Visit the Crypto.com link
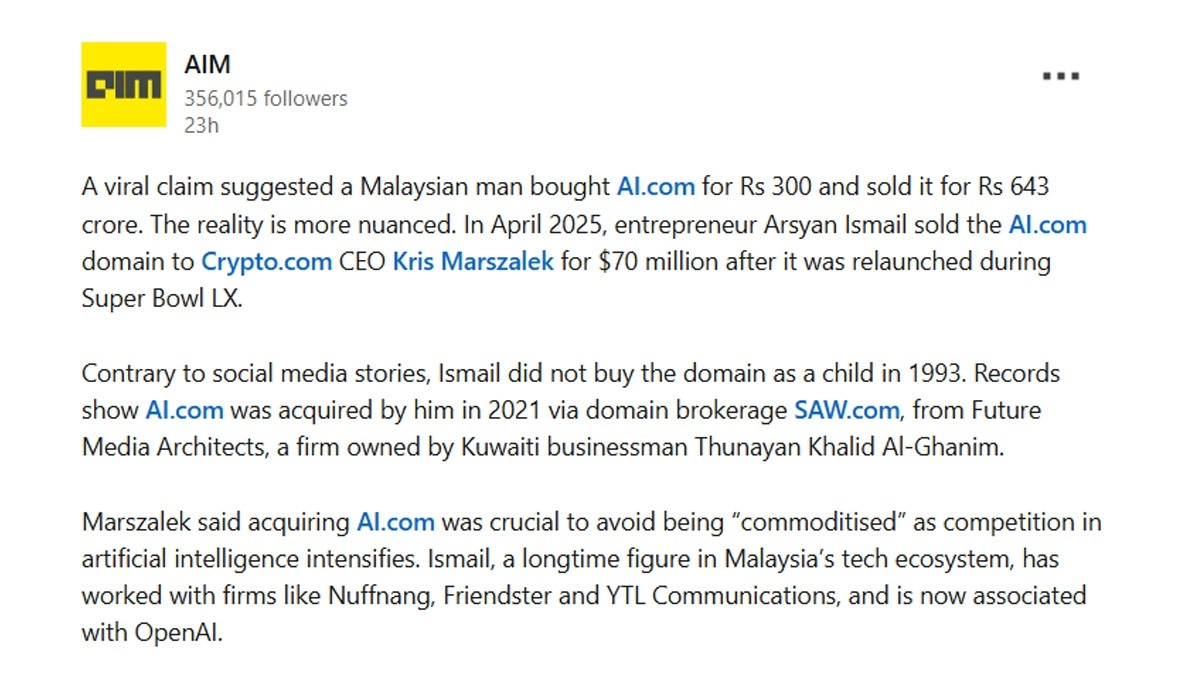The width and height of the screenshot is (1200, 675). (267, 262)
